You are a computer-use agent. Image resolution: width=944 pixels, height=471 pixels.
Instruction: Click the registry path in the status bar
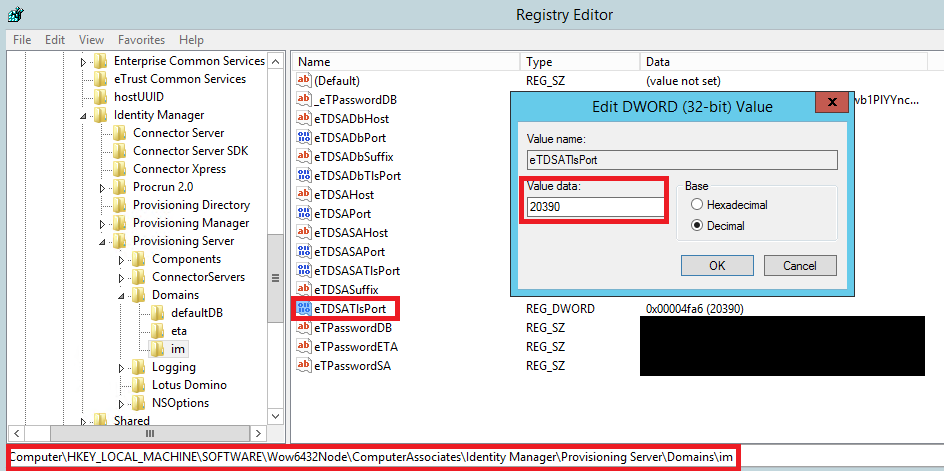pyautogui.click(x=371, y=457)
